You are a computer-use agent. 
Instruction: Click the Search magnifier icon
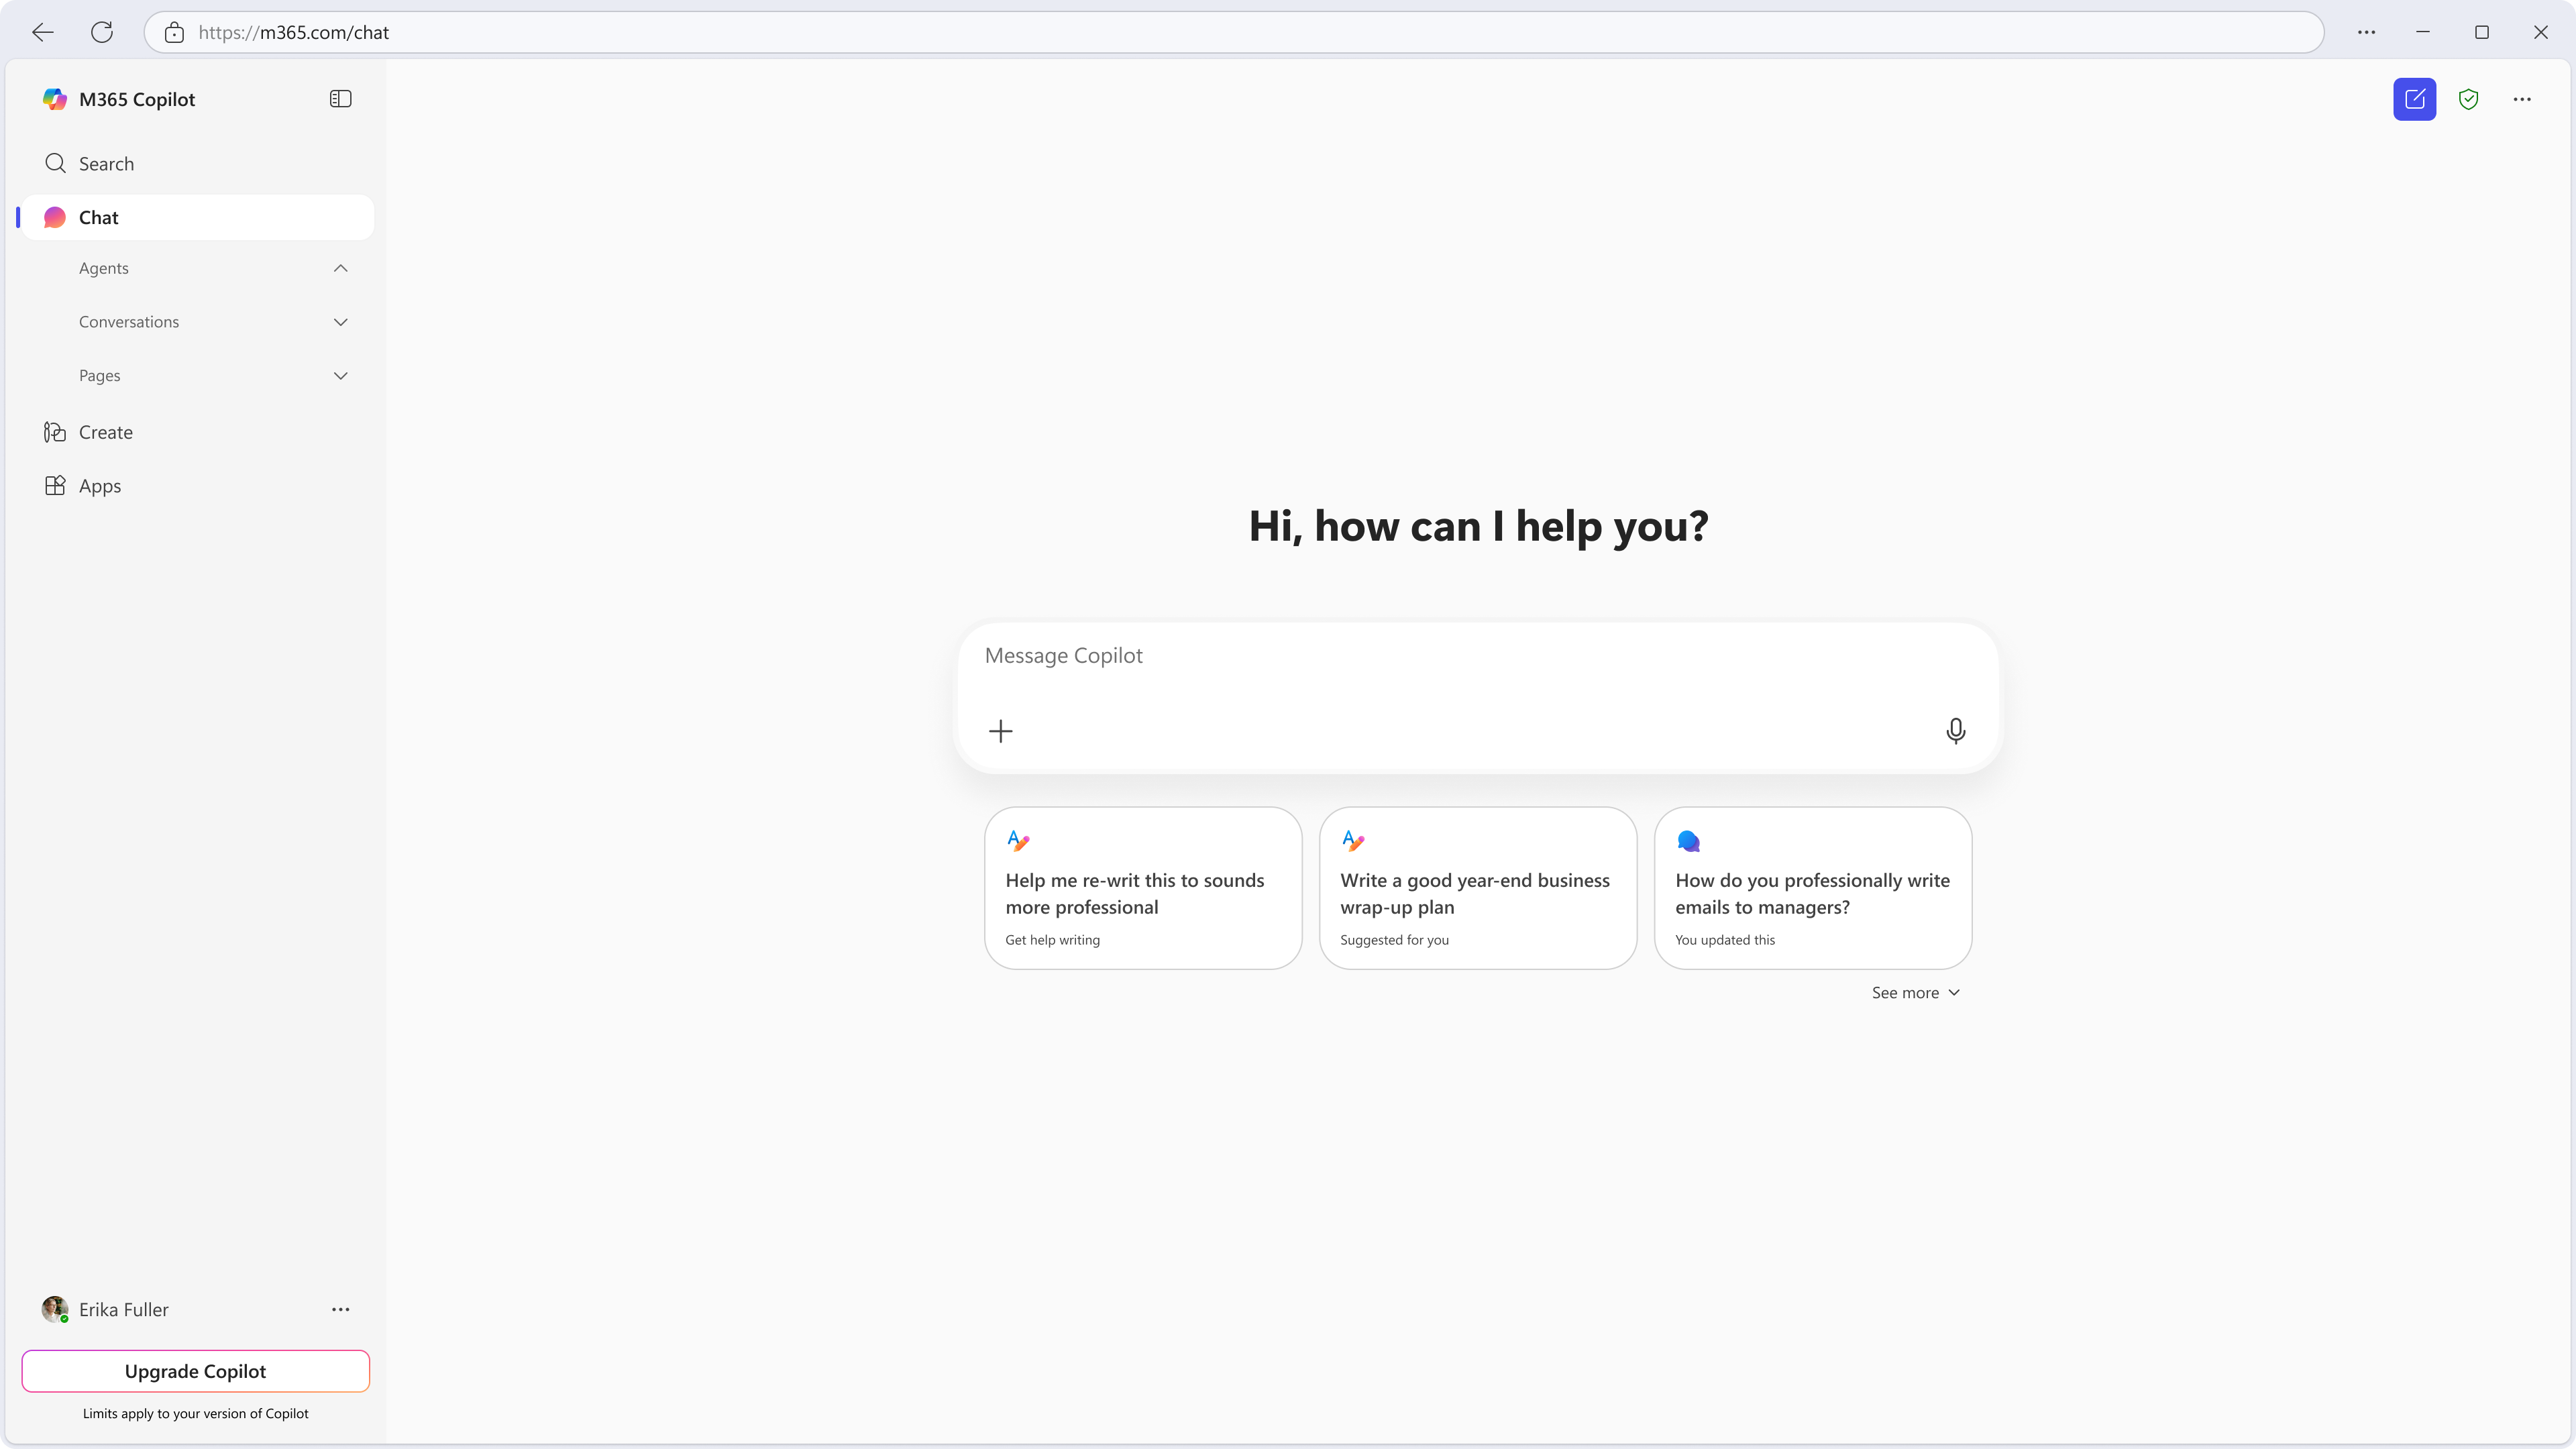55,163
